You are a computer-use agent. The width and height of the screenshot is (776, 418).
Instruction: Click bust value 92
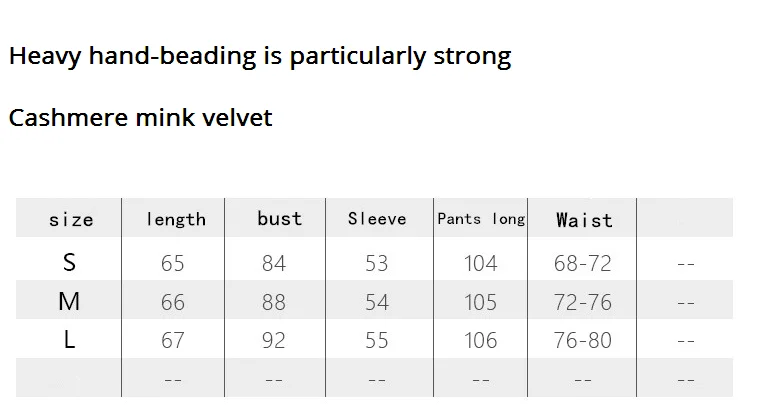pyautogui.click(x=274, y=340)
